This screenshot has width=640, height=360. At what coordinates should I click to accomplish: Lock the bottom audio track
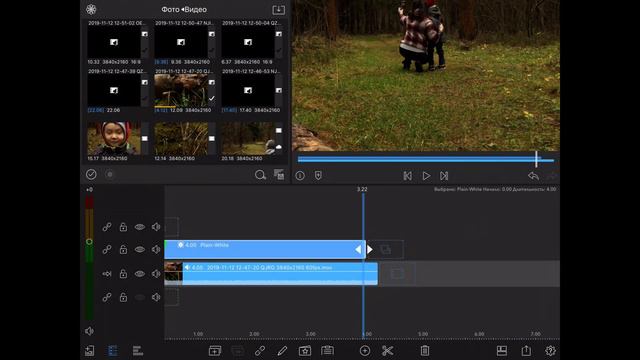(123, 298)
